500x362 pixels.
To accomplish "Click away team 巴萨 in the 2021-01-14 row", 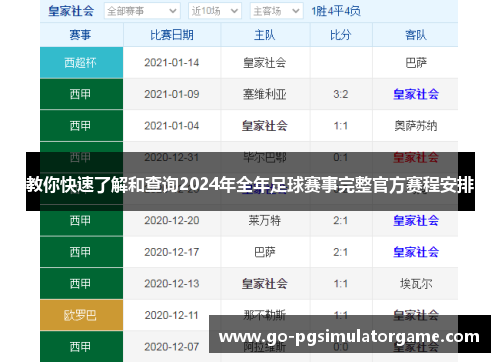I will pos(416,63).
